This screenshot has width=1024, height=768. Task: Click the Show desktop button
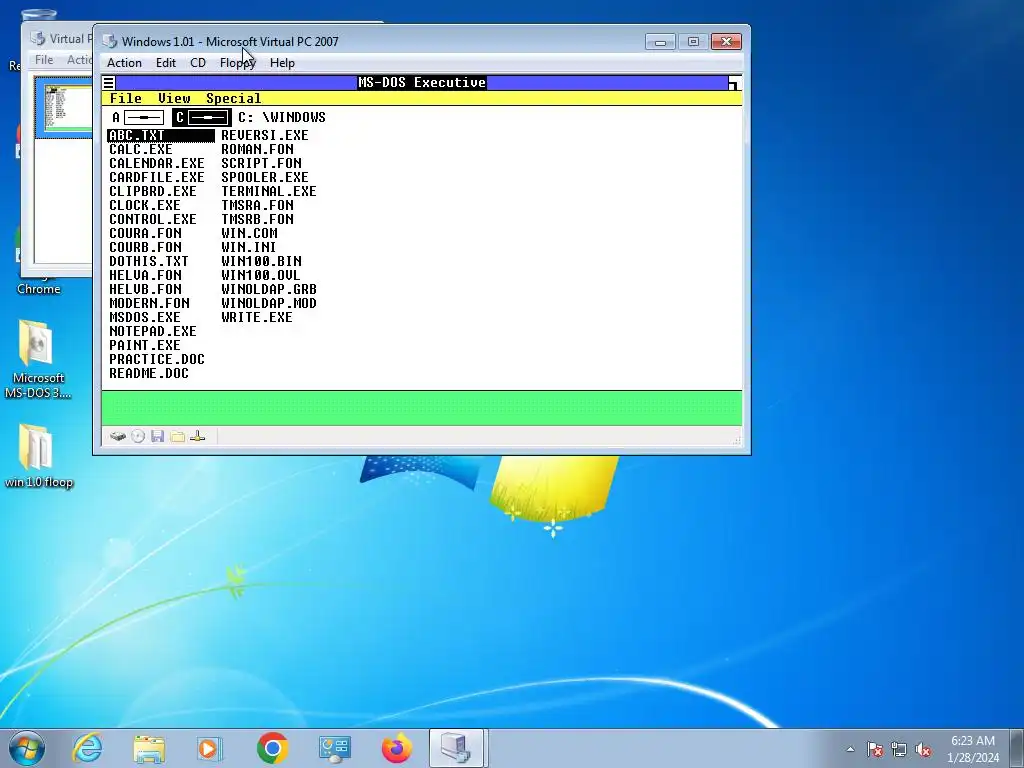click(x=1017, y=748)
